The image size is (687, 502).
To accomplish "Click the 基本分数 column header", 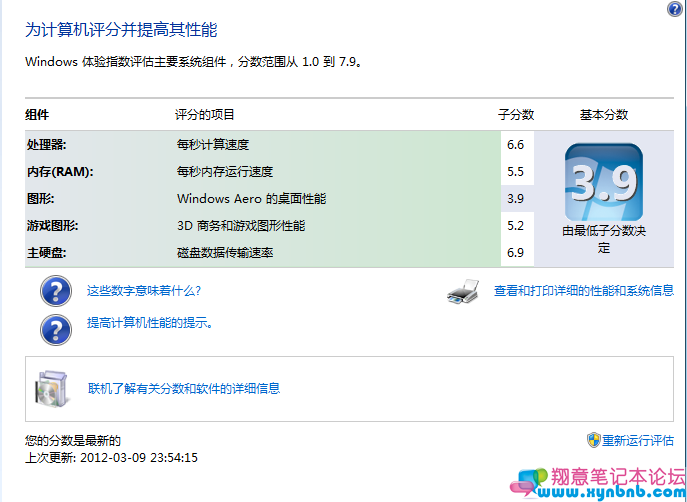I will pos(604,115).
